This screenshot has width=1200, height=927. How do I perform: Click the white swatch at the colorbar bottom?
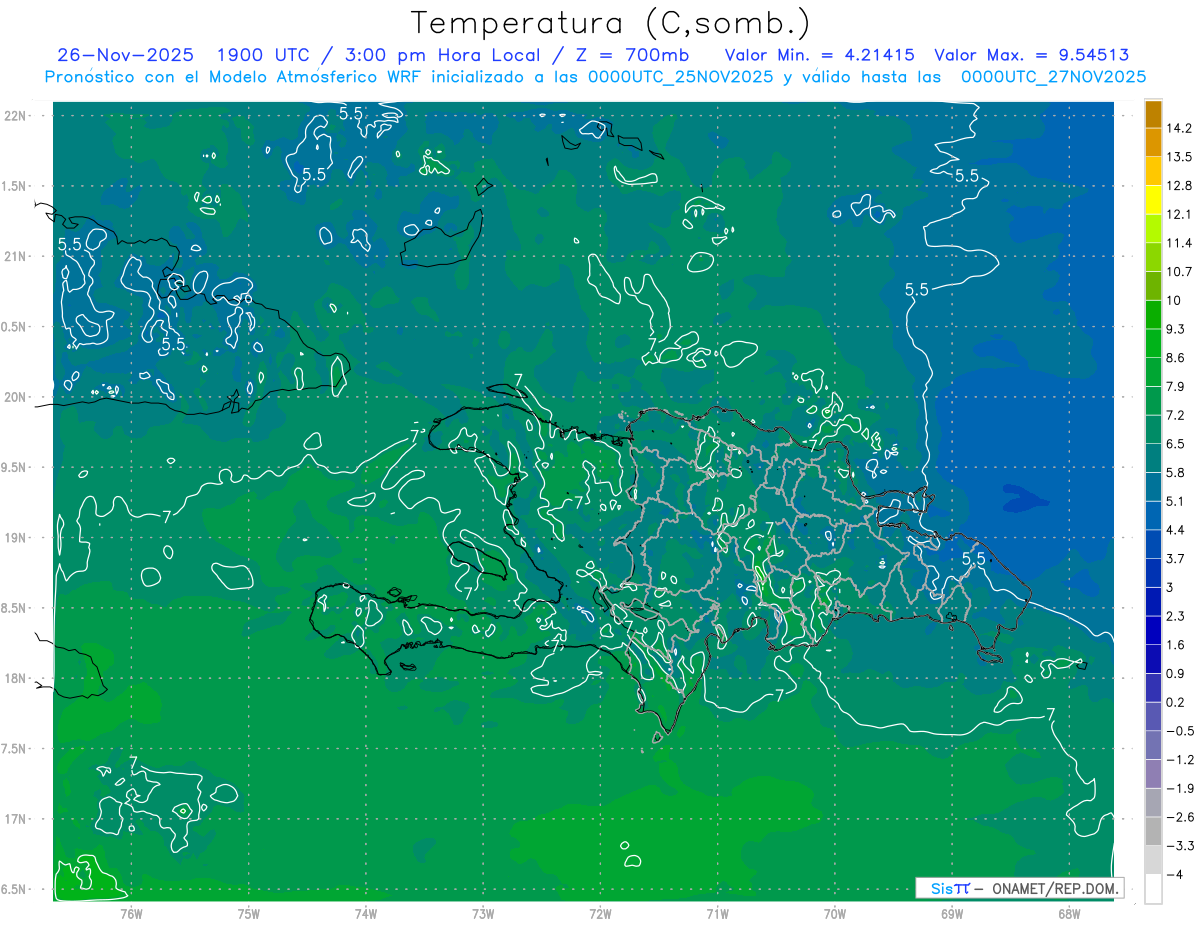[1153, 889]
